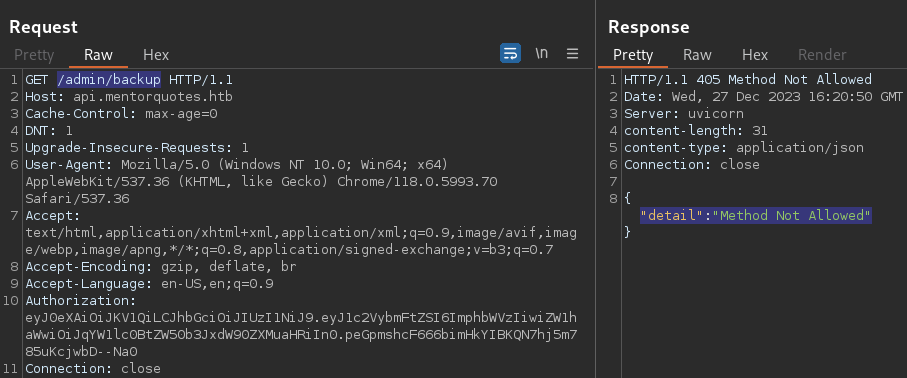This screenshot has height=378, width=907.
Task: Click the highlighted /admin/backup path
Action: coord(109,79)
